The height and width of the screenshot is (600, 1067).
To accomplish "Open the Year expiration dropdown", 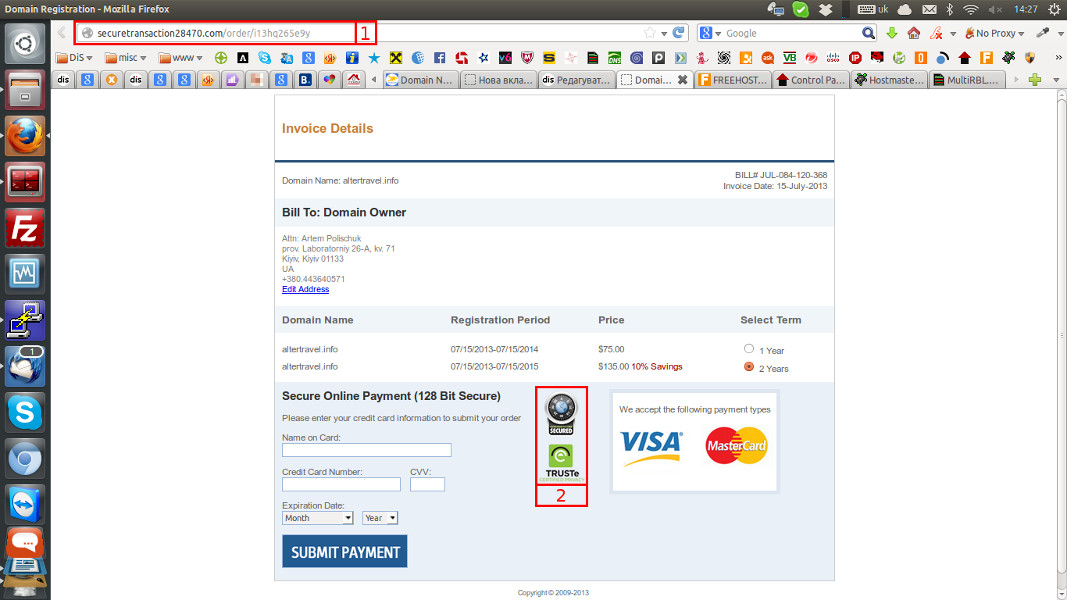I will tap(380, 518).
